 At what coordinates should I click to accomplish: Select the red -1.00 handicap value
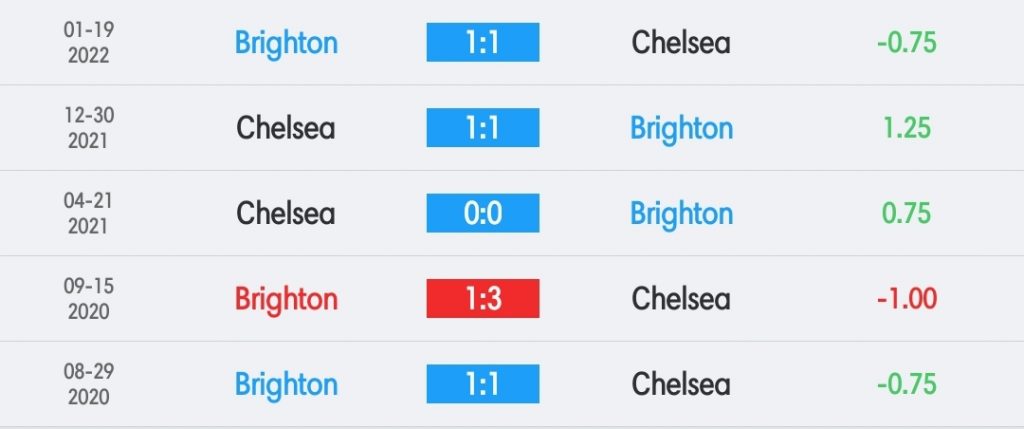[x=906, y=298]
